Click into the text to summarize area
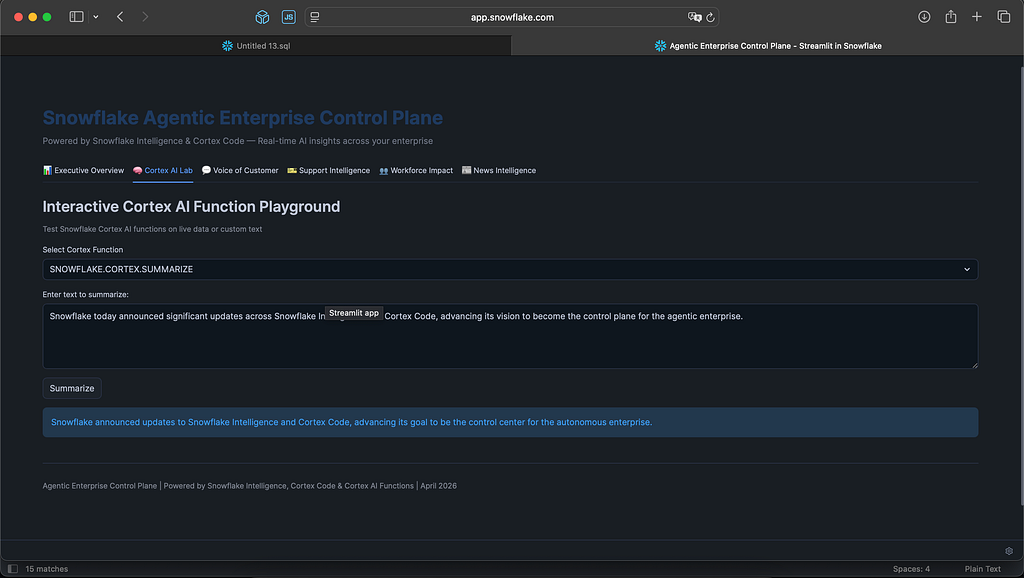This screenshot has width=1024, height=578. point(510,336)
